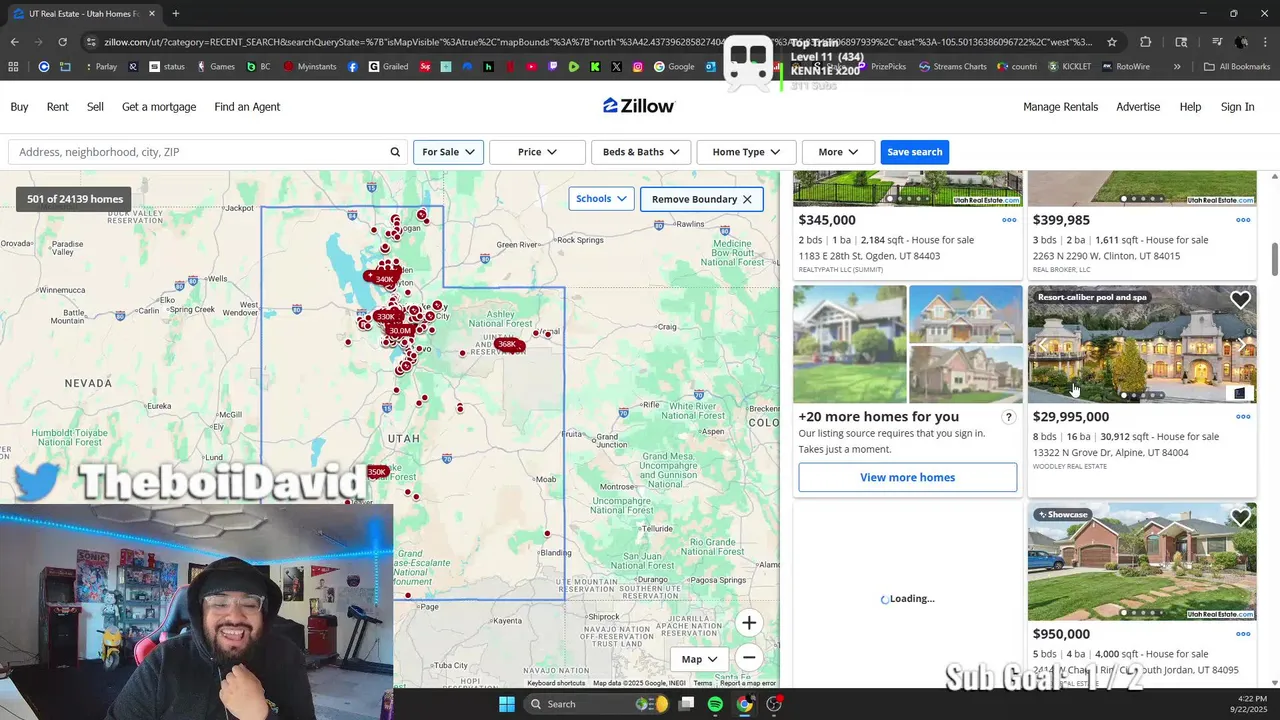Viewport: 1280px width, 720px height.
Task: Open address 2263 N 2290 W, Clinton
Action: [x=1106, y=256]
